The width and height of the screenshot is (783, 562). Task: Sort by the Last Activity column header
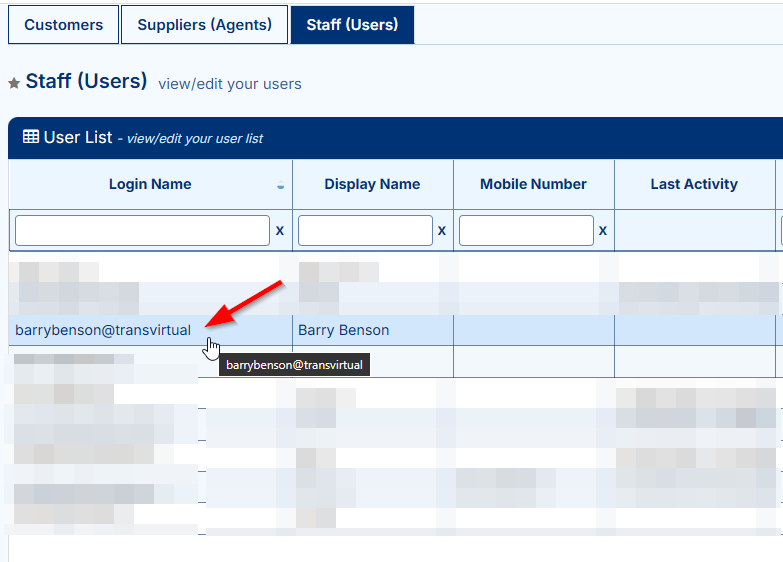(x=694, y=184)
